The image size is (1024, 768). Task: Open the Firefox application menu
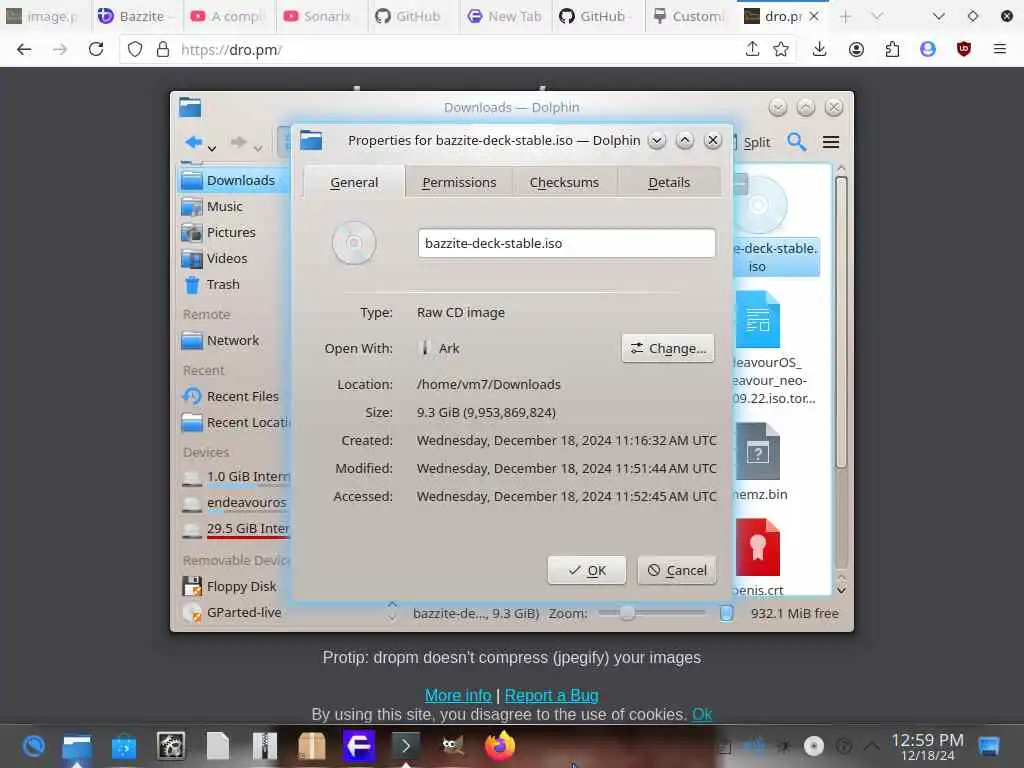[x=999, y=49]
